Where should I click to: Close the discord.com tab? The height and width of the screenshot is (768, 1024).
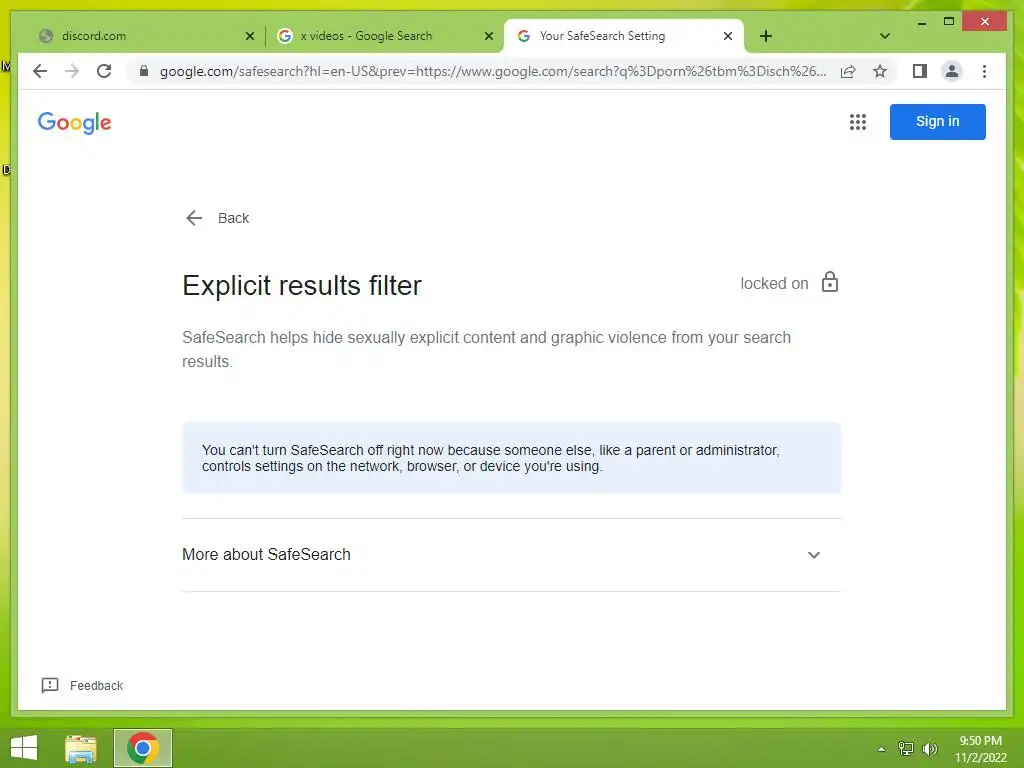pyautogui.click(x=249, y=37)
